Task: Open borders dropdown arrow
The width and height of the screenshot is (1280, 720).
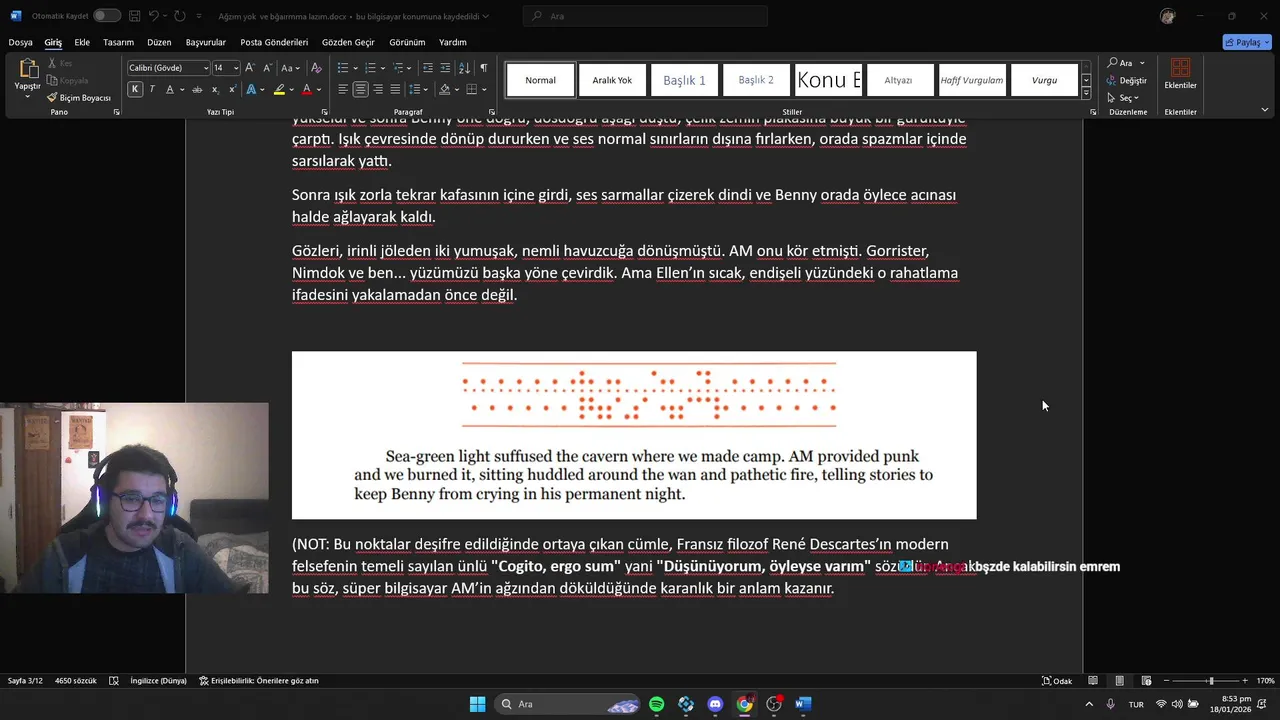Action: pyautogui.click(x=484, y=89)
